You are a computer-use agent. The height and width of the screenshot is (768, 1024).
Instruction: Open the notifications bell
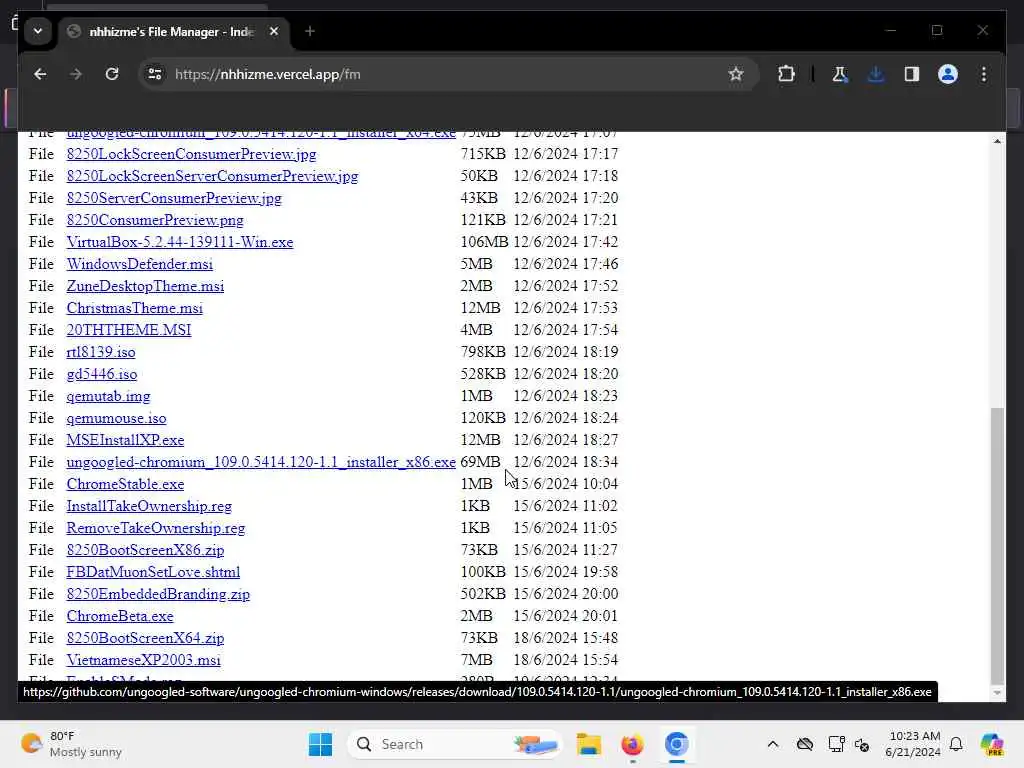pyautogui.click(x=956, y=744)
